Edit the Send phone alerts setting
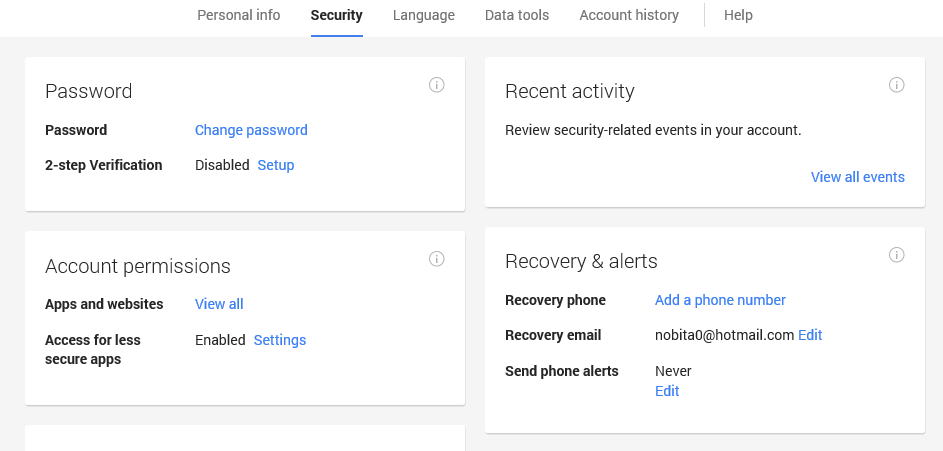 pos(667,391)
